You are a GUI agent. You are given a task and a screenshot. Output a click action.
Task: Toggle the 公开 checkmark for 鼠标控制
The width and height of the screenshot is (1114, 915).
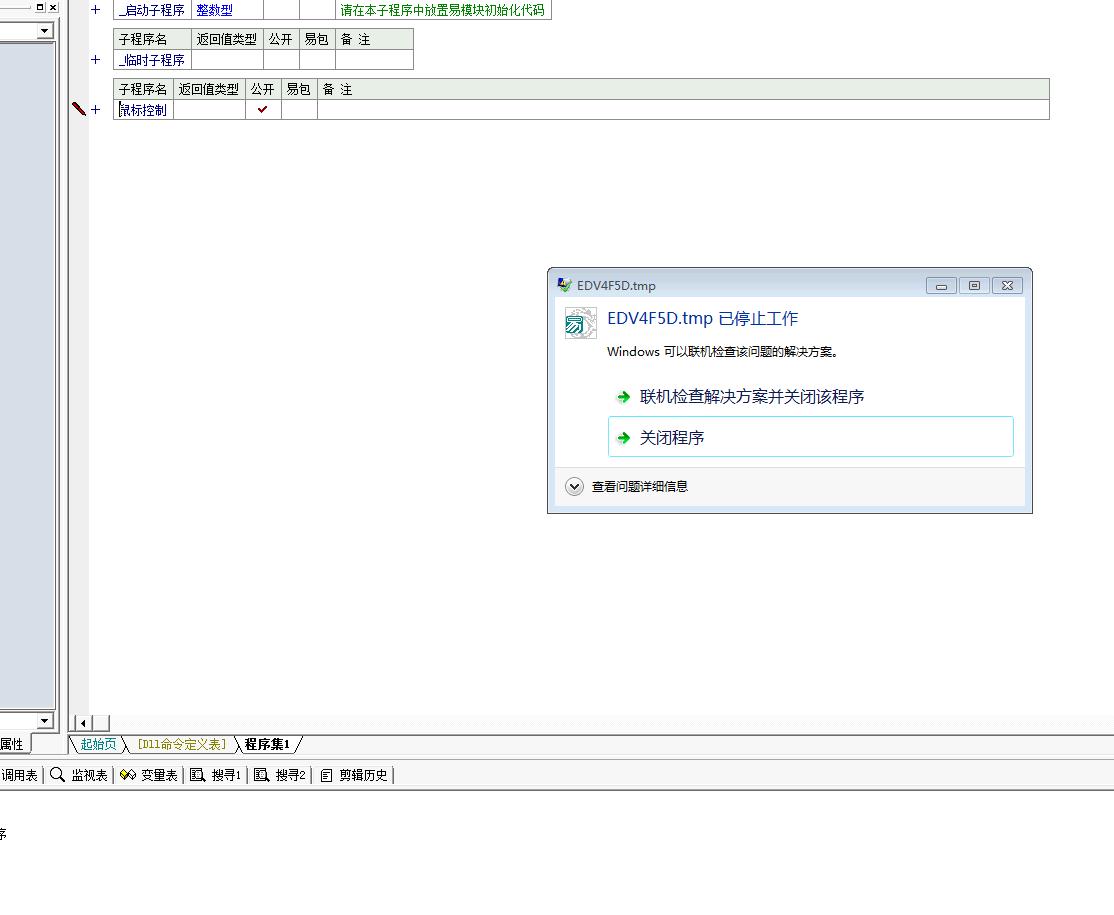(263, 110)
